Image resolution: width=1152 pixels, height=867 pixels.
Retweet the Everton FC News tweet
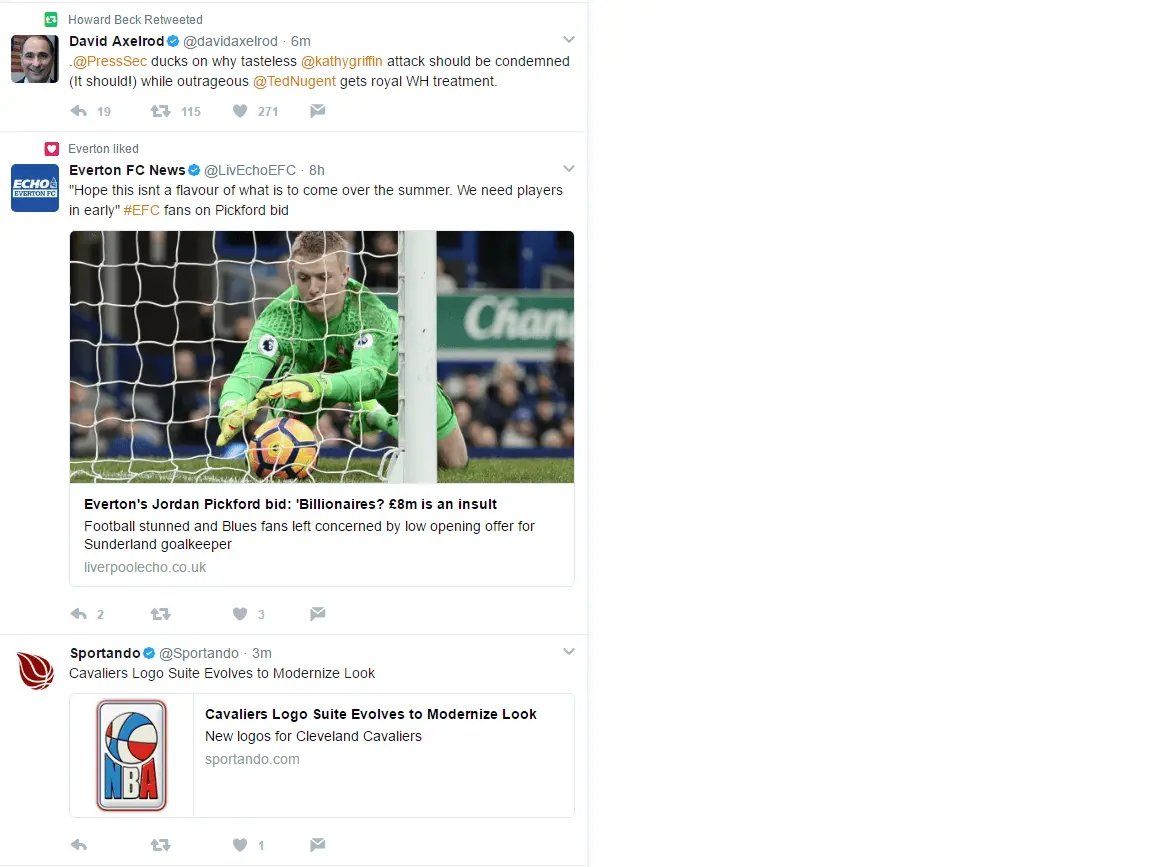(x=160, y=614)
